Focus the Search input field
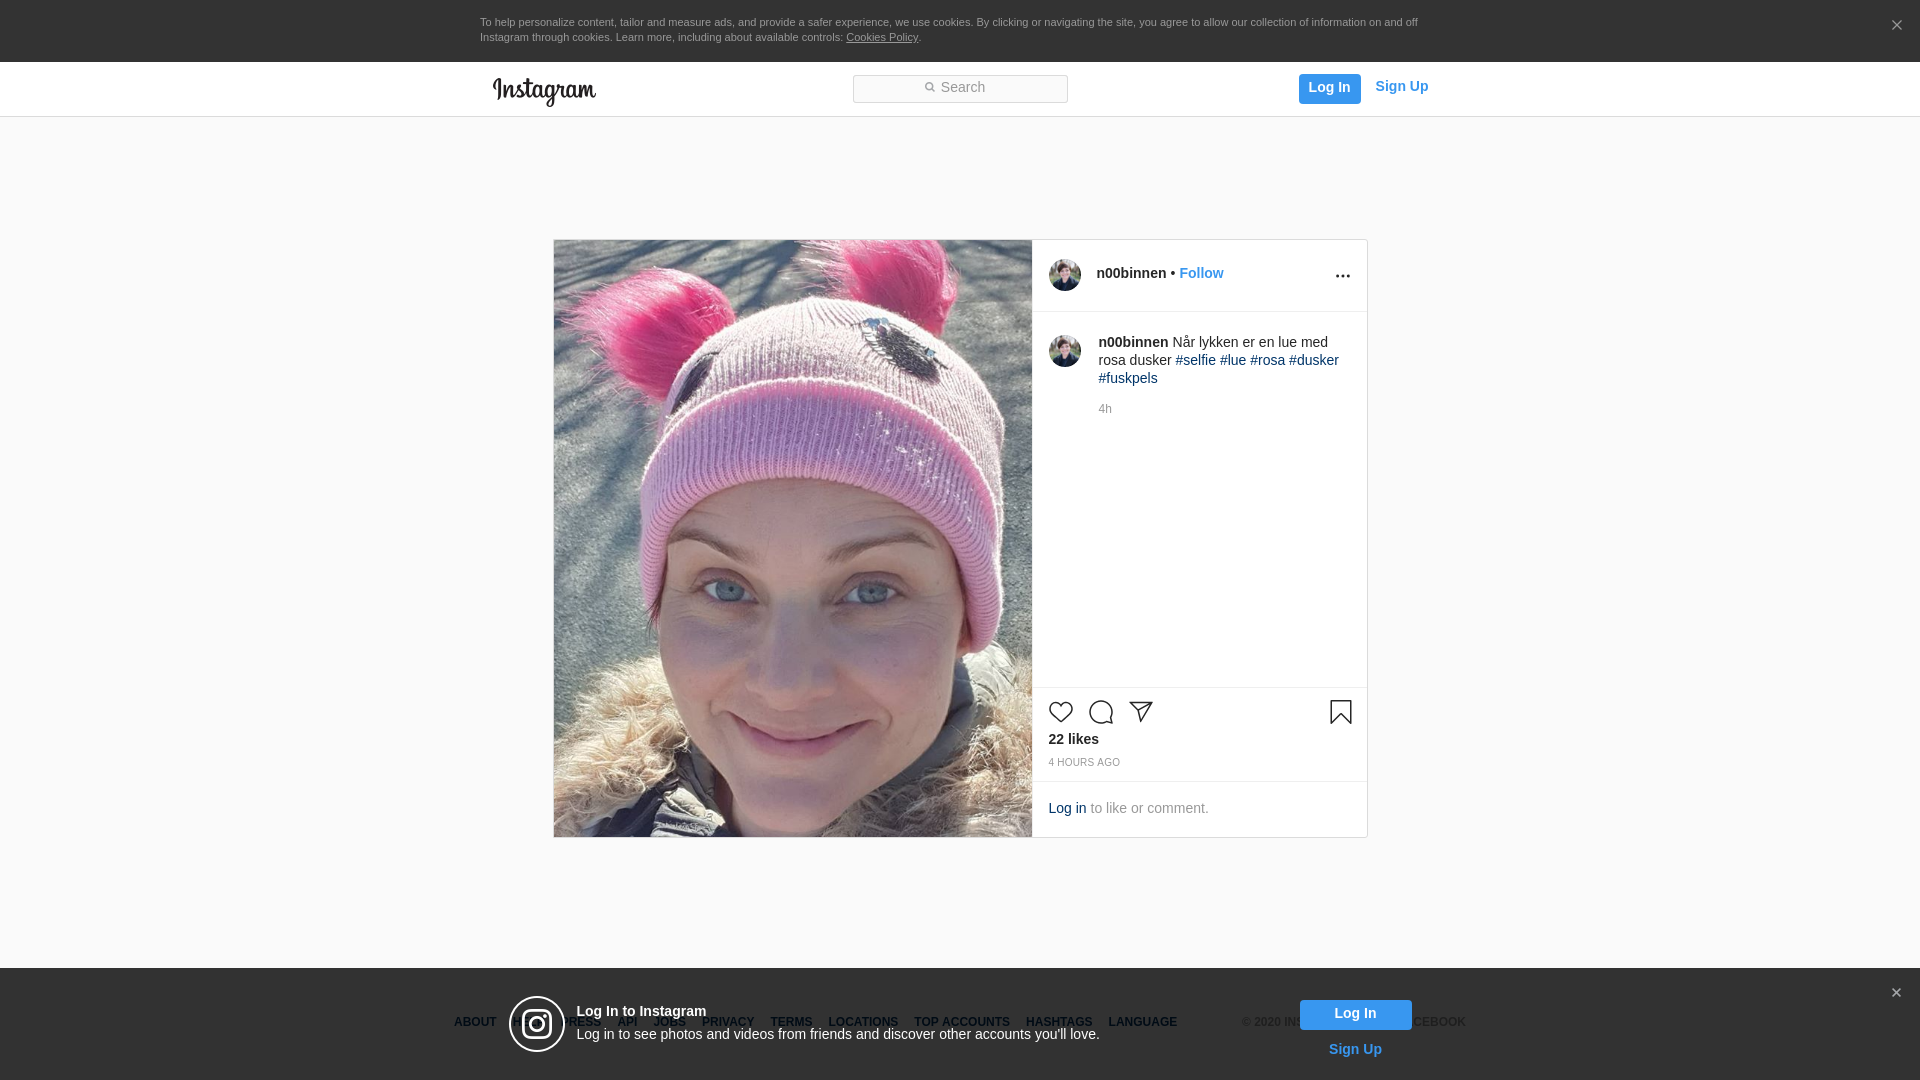This screenshot has height=1080, width=1920. coord(960,88)
